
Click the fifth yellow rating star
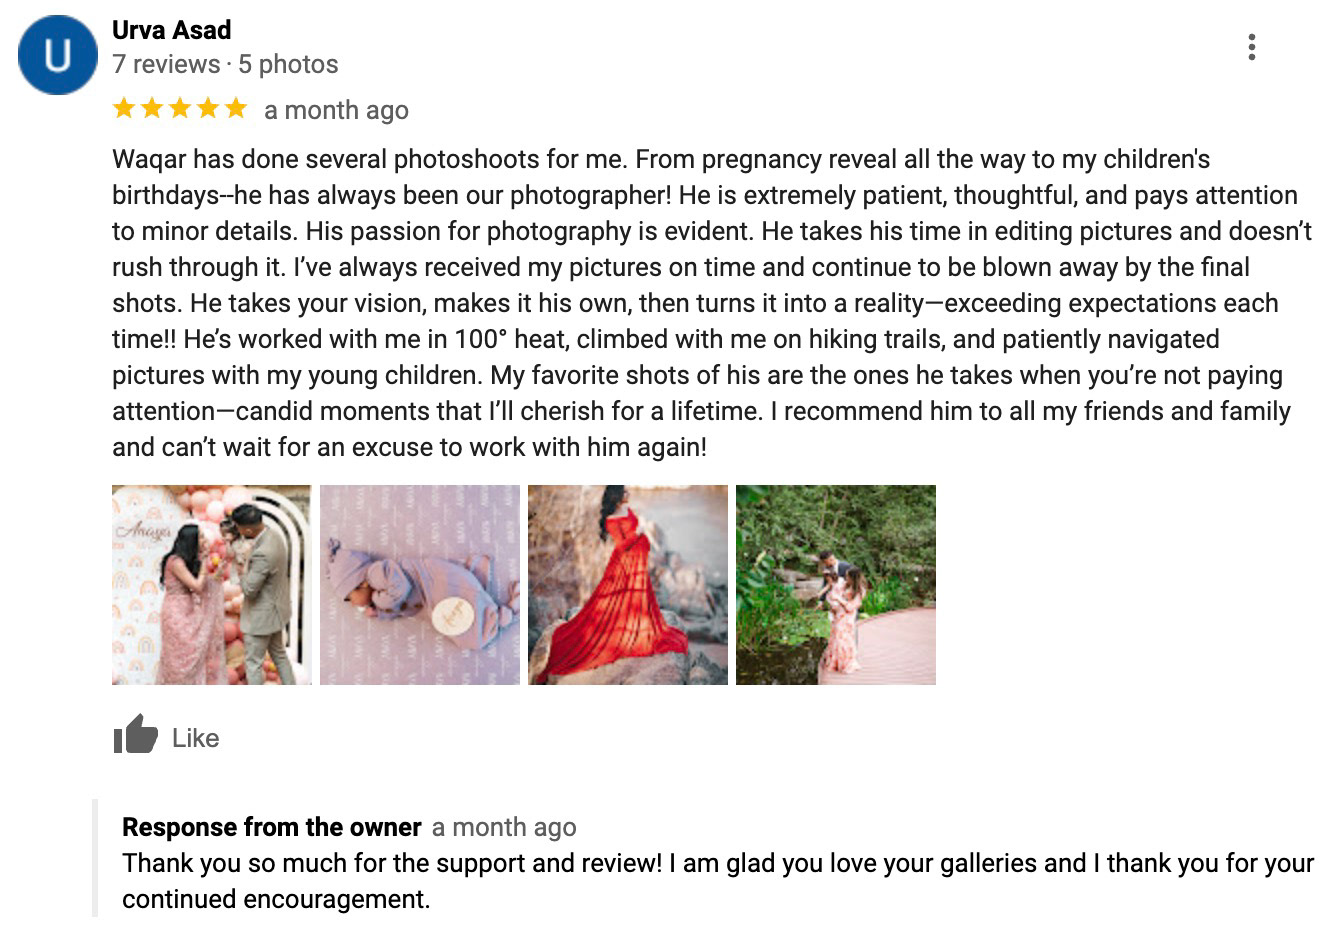pos(236,108)
